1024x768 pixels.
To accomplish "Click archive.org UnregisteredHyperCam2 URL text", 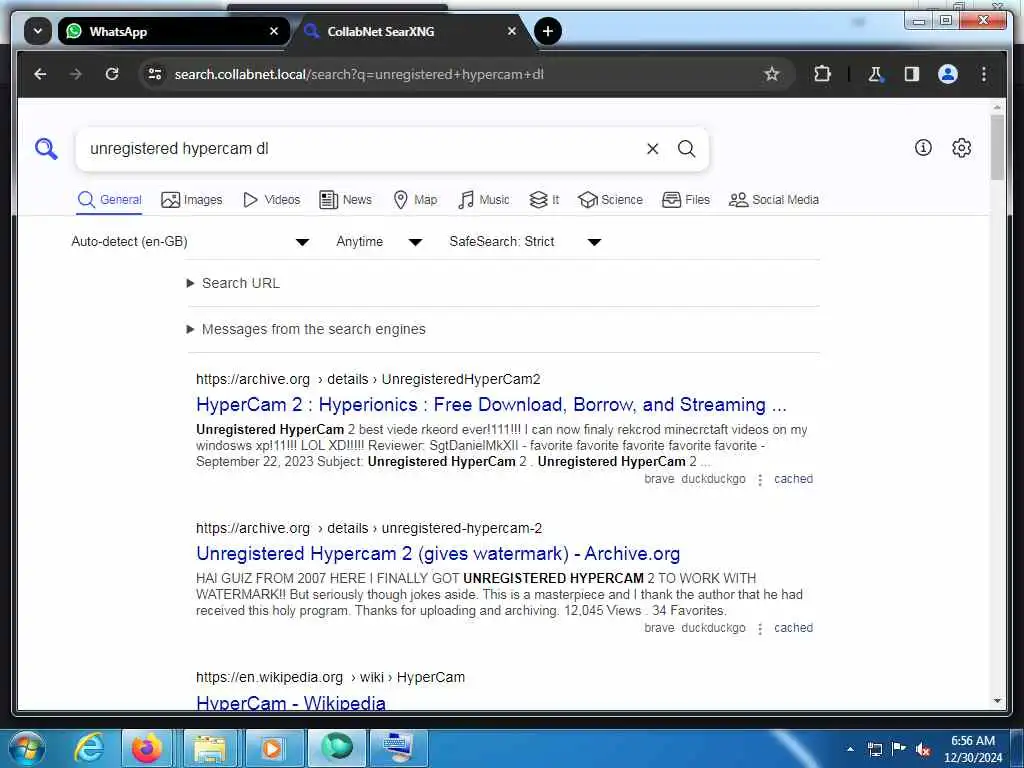I will (x=368, y=379).
